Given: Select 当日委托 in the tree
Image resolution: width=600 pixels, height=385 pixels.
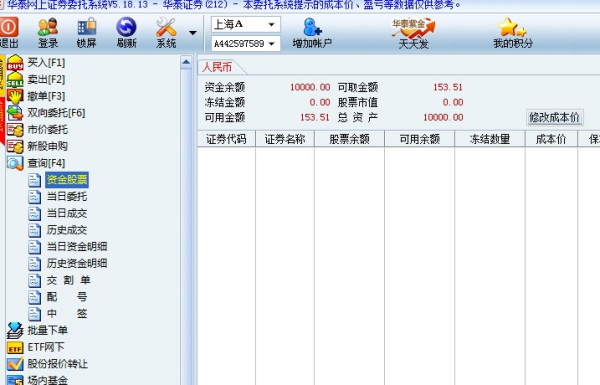Looking at the screenshot, I should tap(67, 196).
